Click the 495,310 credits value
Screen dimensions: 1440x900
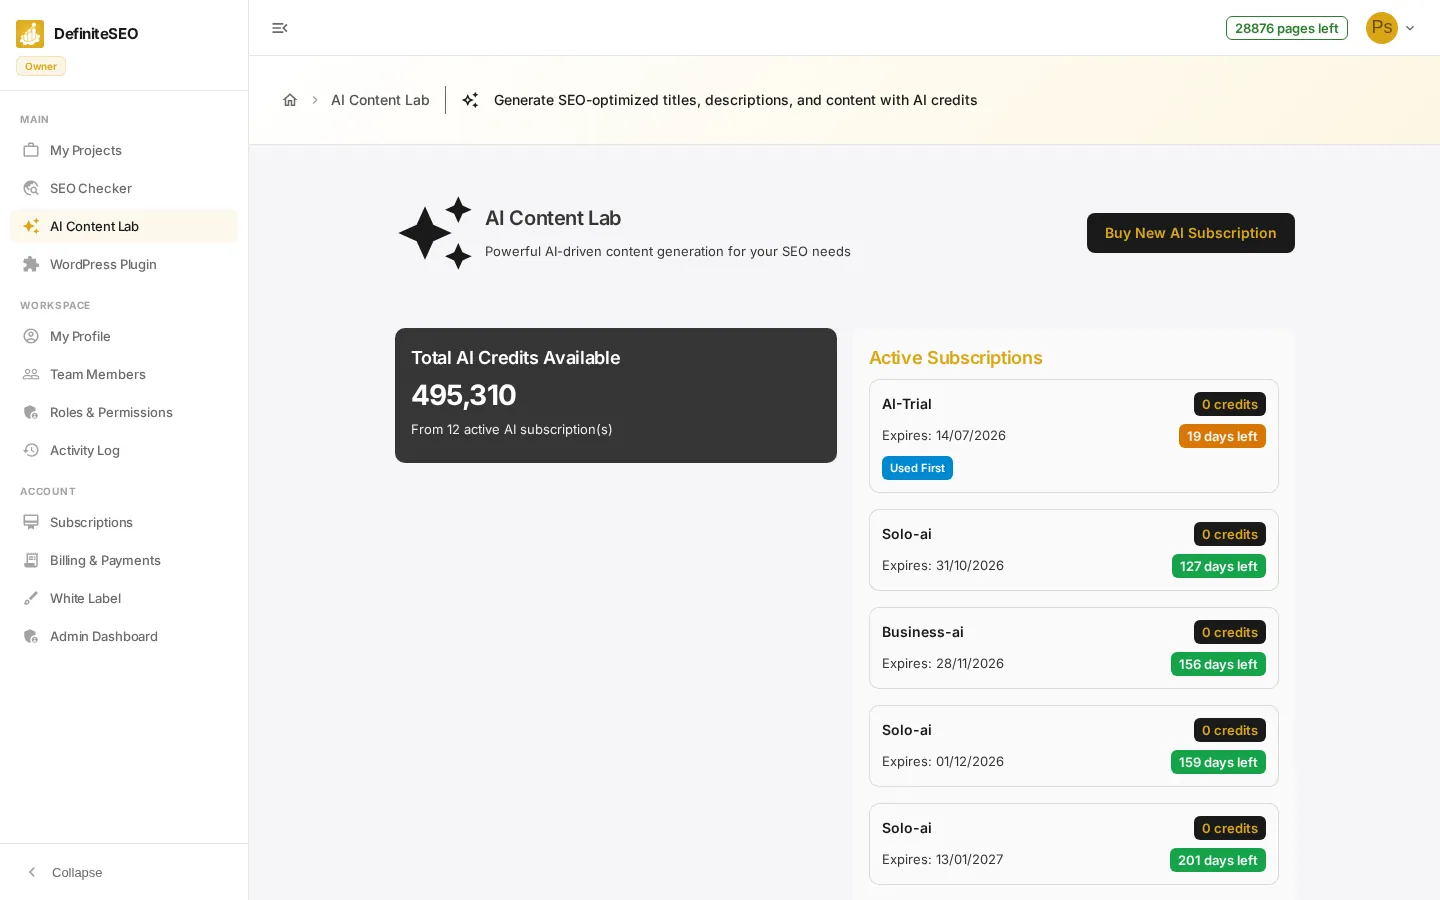coord(464,395)
